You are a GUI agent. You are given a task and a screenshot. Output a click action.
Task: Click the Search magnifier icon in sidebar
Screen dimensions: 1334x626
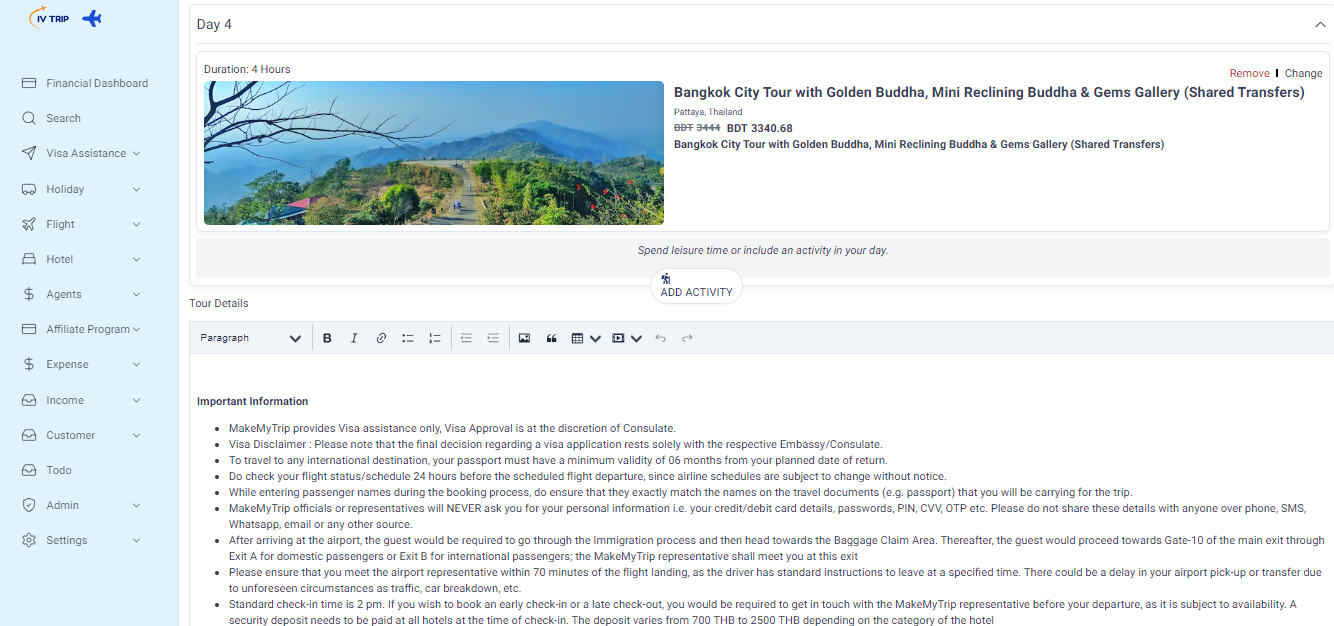coord(29,118)
